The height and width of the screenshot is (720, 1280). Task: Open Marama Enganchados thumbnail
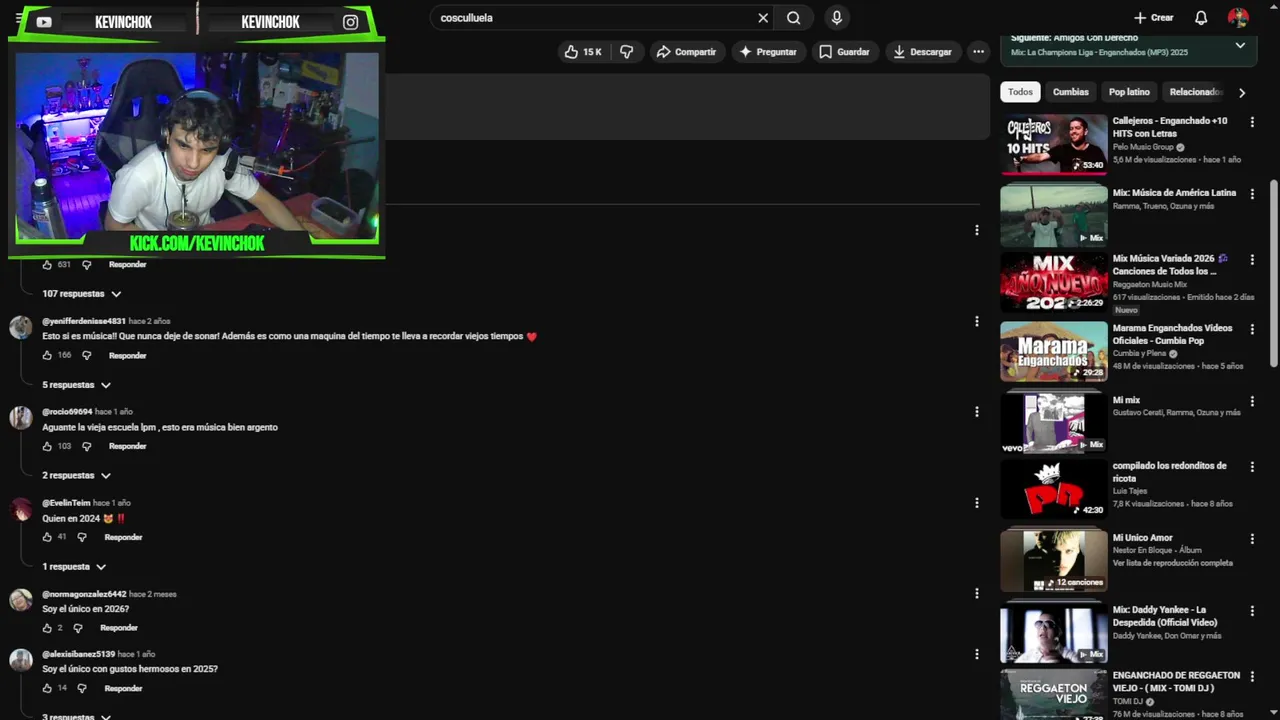tap(1054, 351)
